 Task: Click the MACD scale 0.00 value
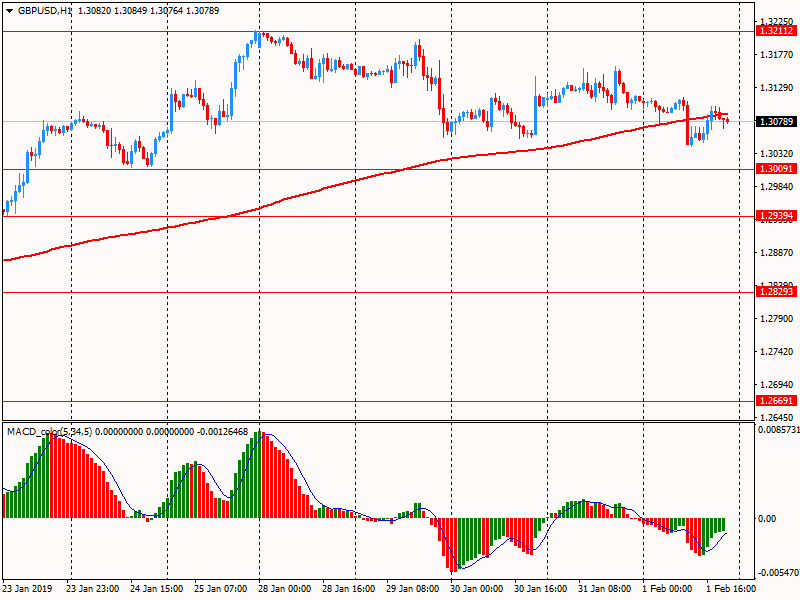[x=767, y=518]
